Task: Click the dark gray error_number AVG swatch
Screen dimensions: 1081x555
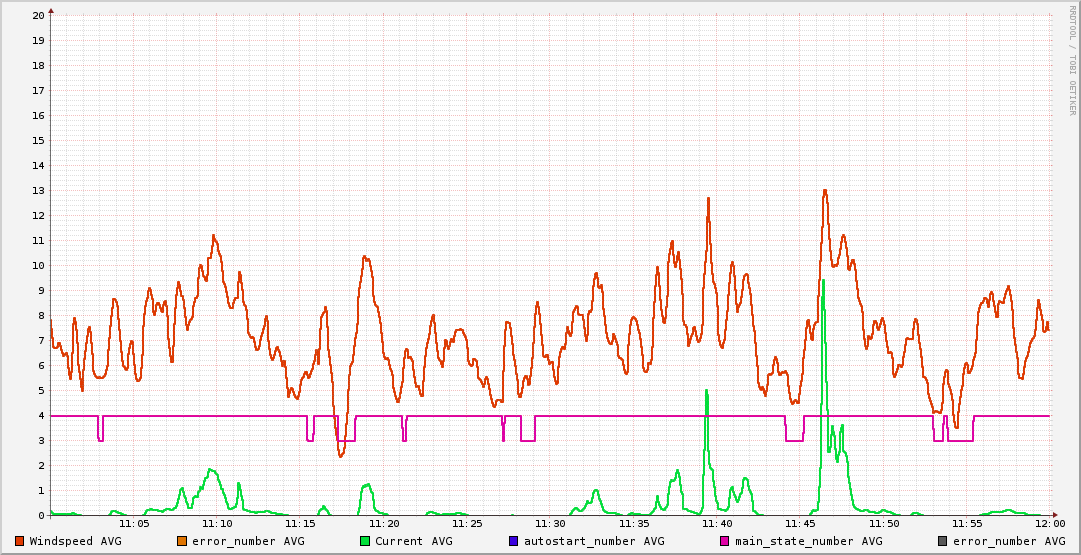Action: click(x=943, y=541)
